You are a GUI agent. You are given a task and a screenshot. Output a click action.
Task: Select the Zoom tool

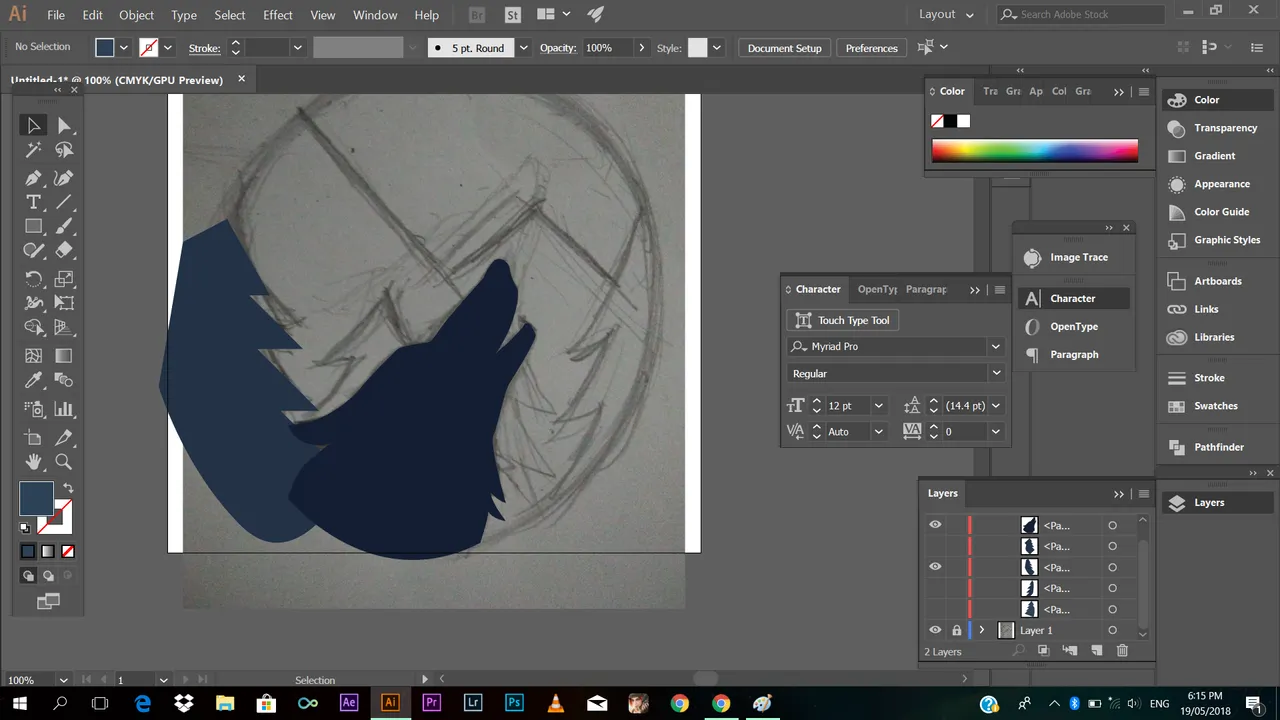point(64,462)
